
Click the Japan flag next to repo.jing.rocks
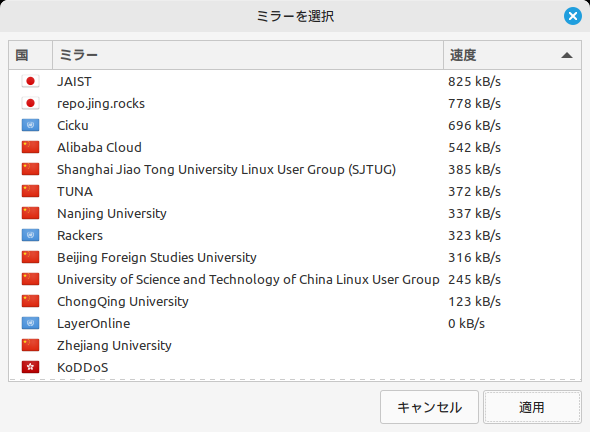click(x=30, y=103)
